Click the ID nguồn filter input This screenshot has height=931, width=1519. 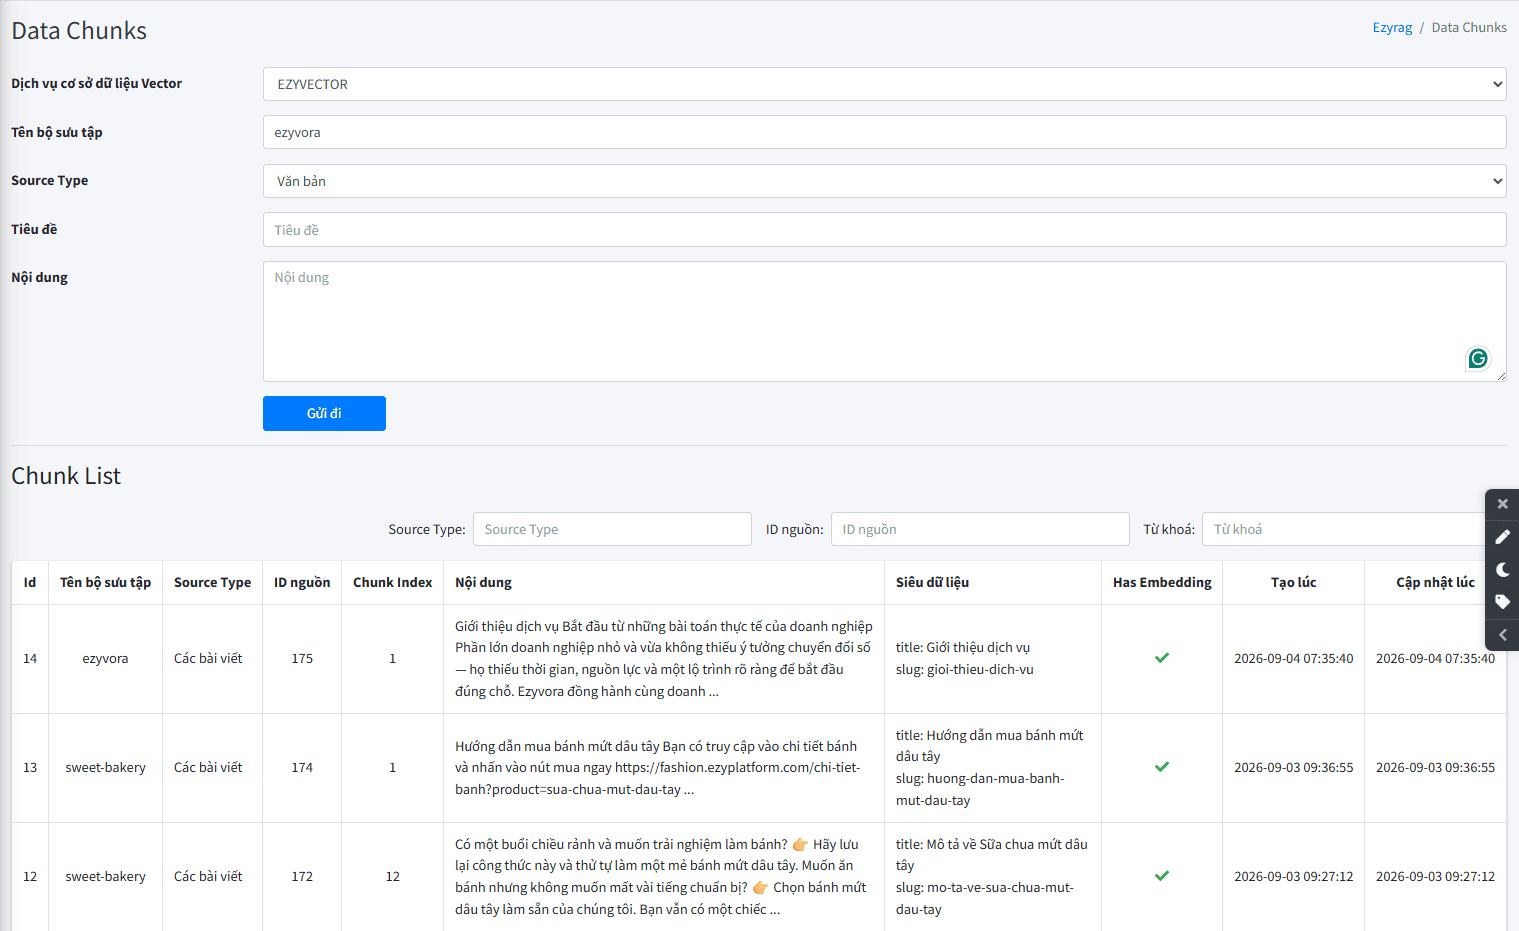tap(980, 529)
